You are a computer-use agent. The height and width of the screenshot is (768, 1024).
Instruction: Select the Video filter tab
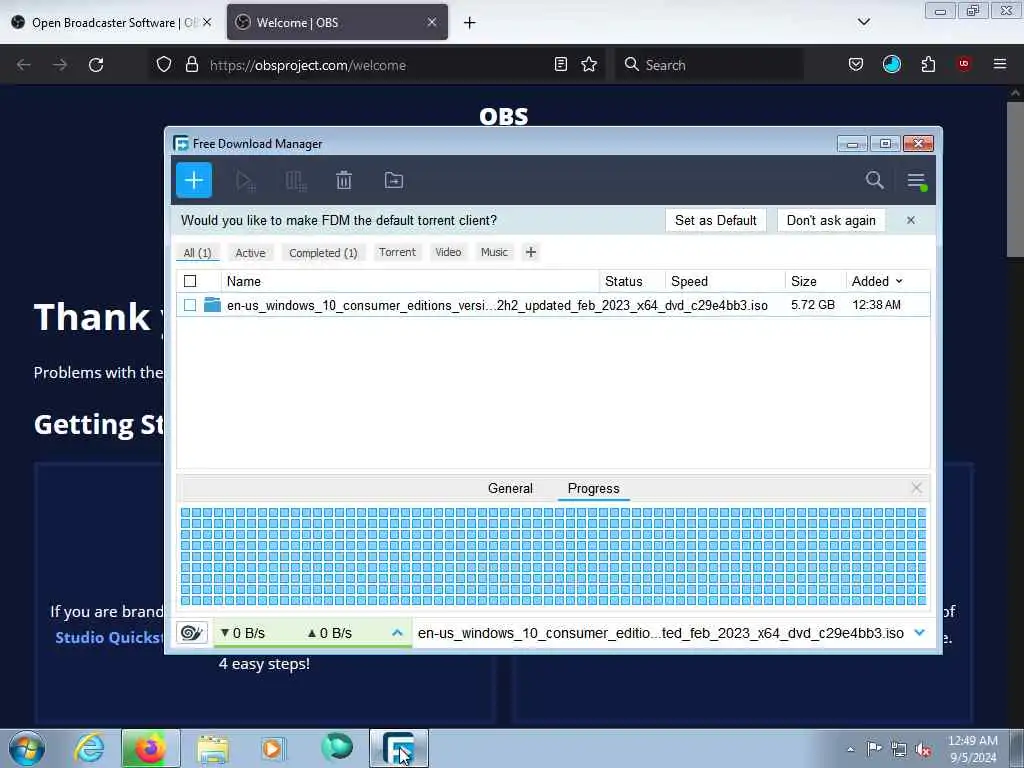pos(448,252)
